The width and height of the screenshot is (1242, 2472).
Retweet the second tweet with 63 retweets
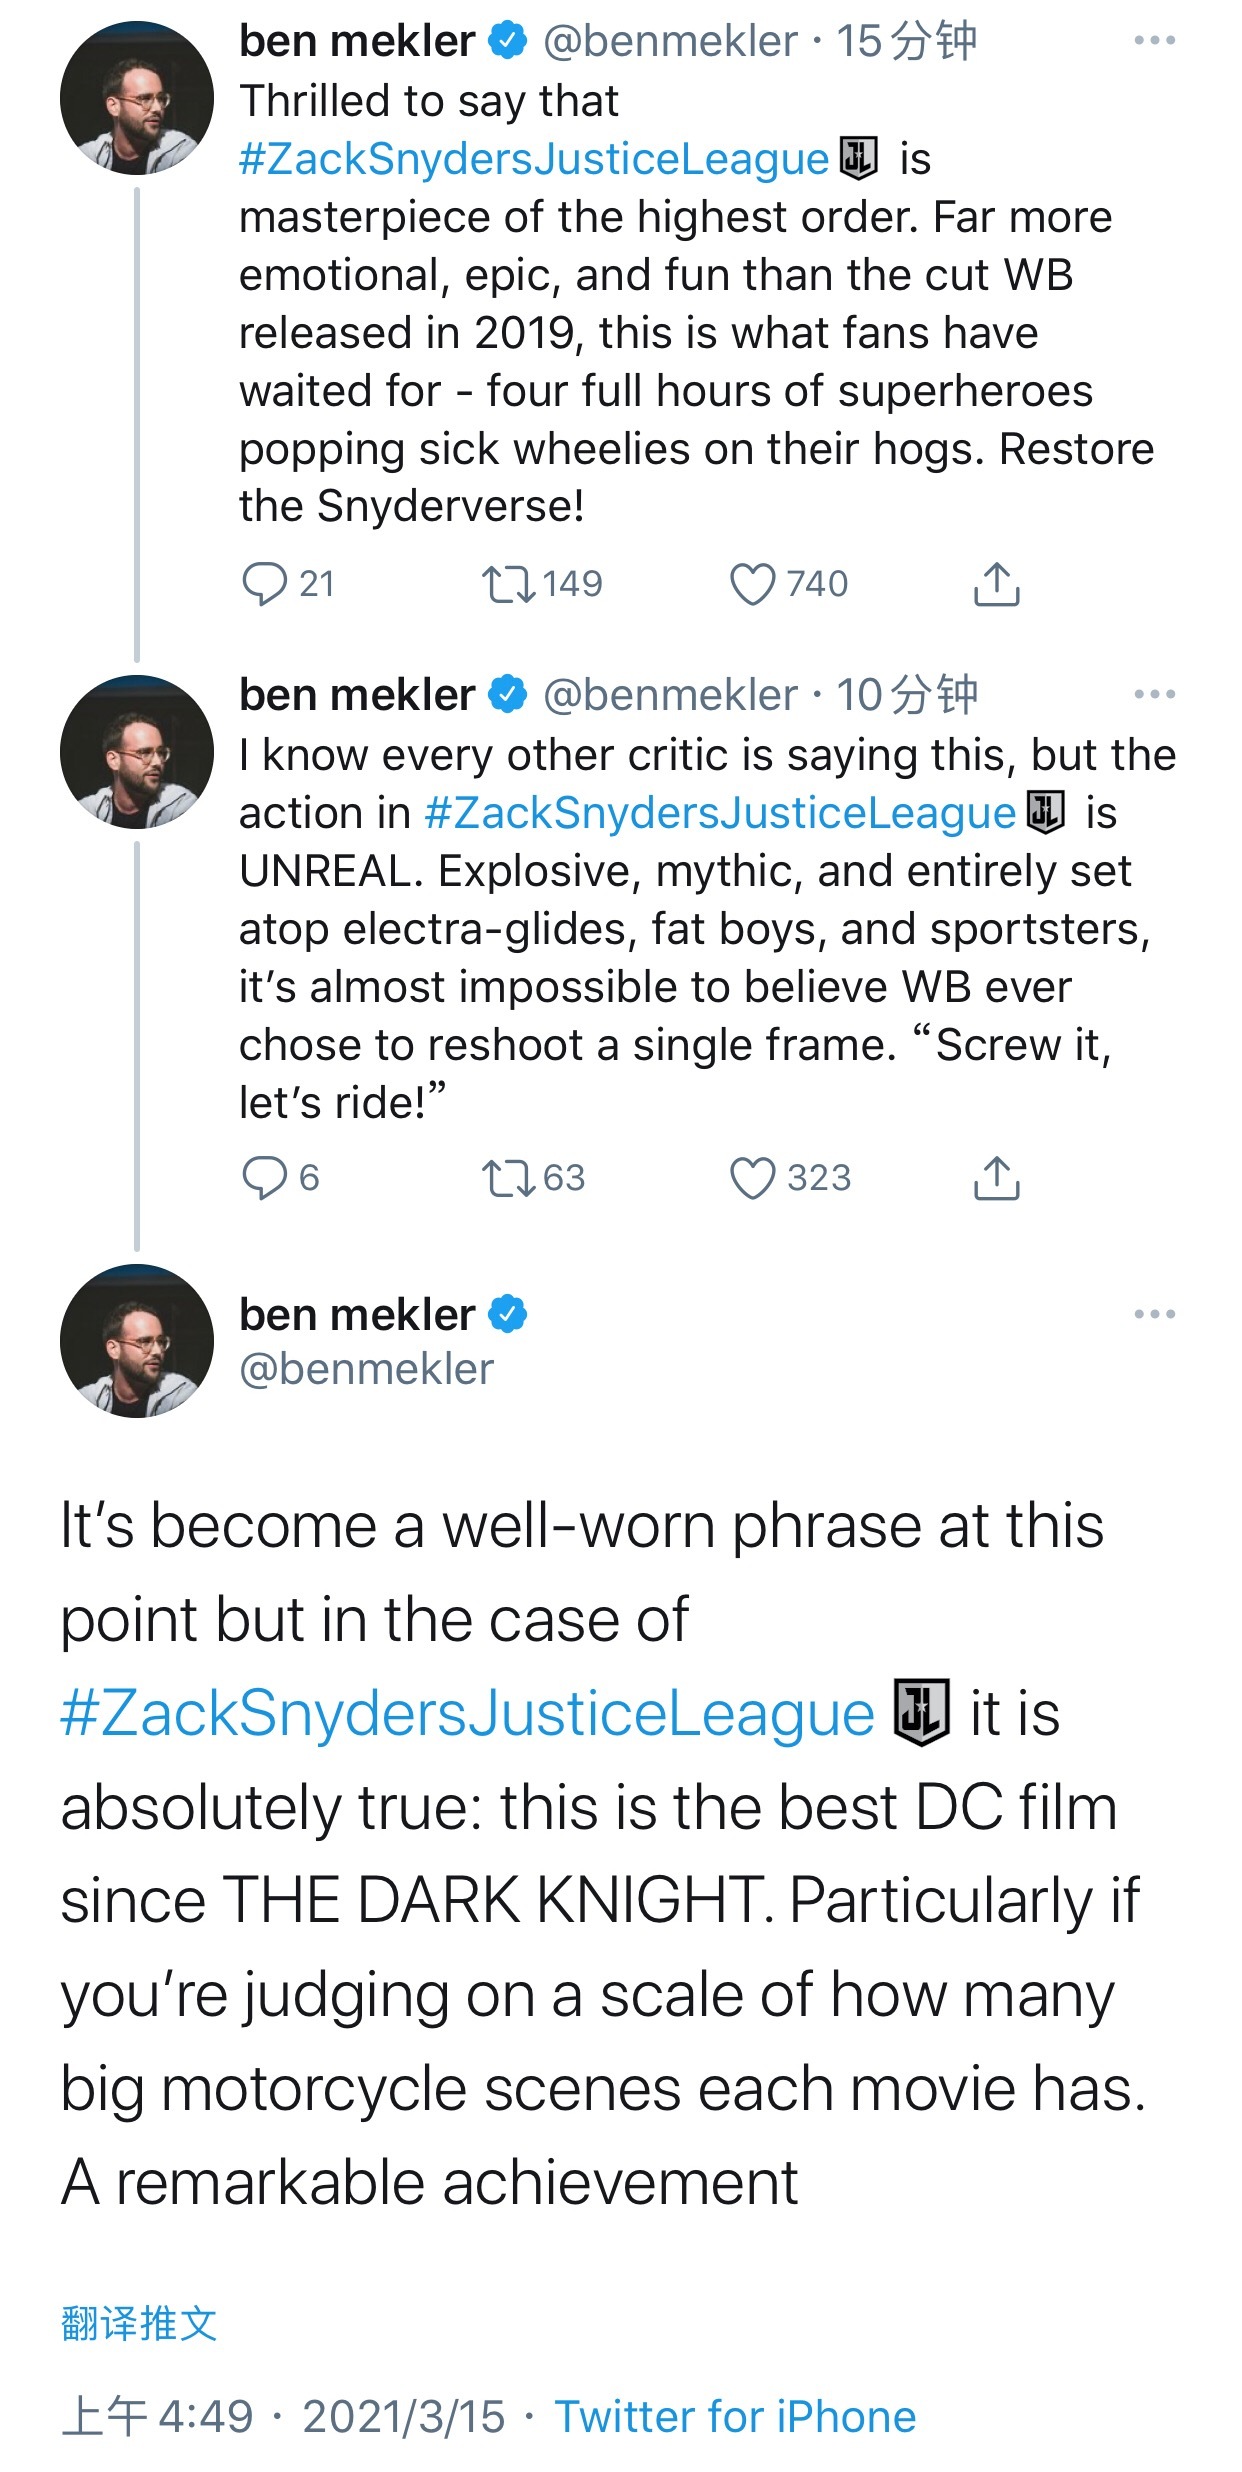click(509, 1178)
